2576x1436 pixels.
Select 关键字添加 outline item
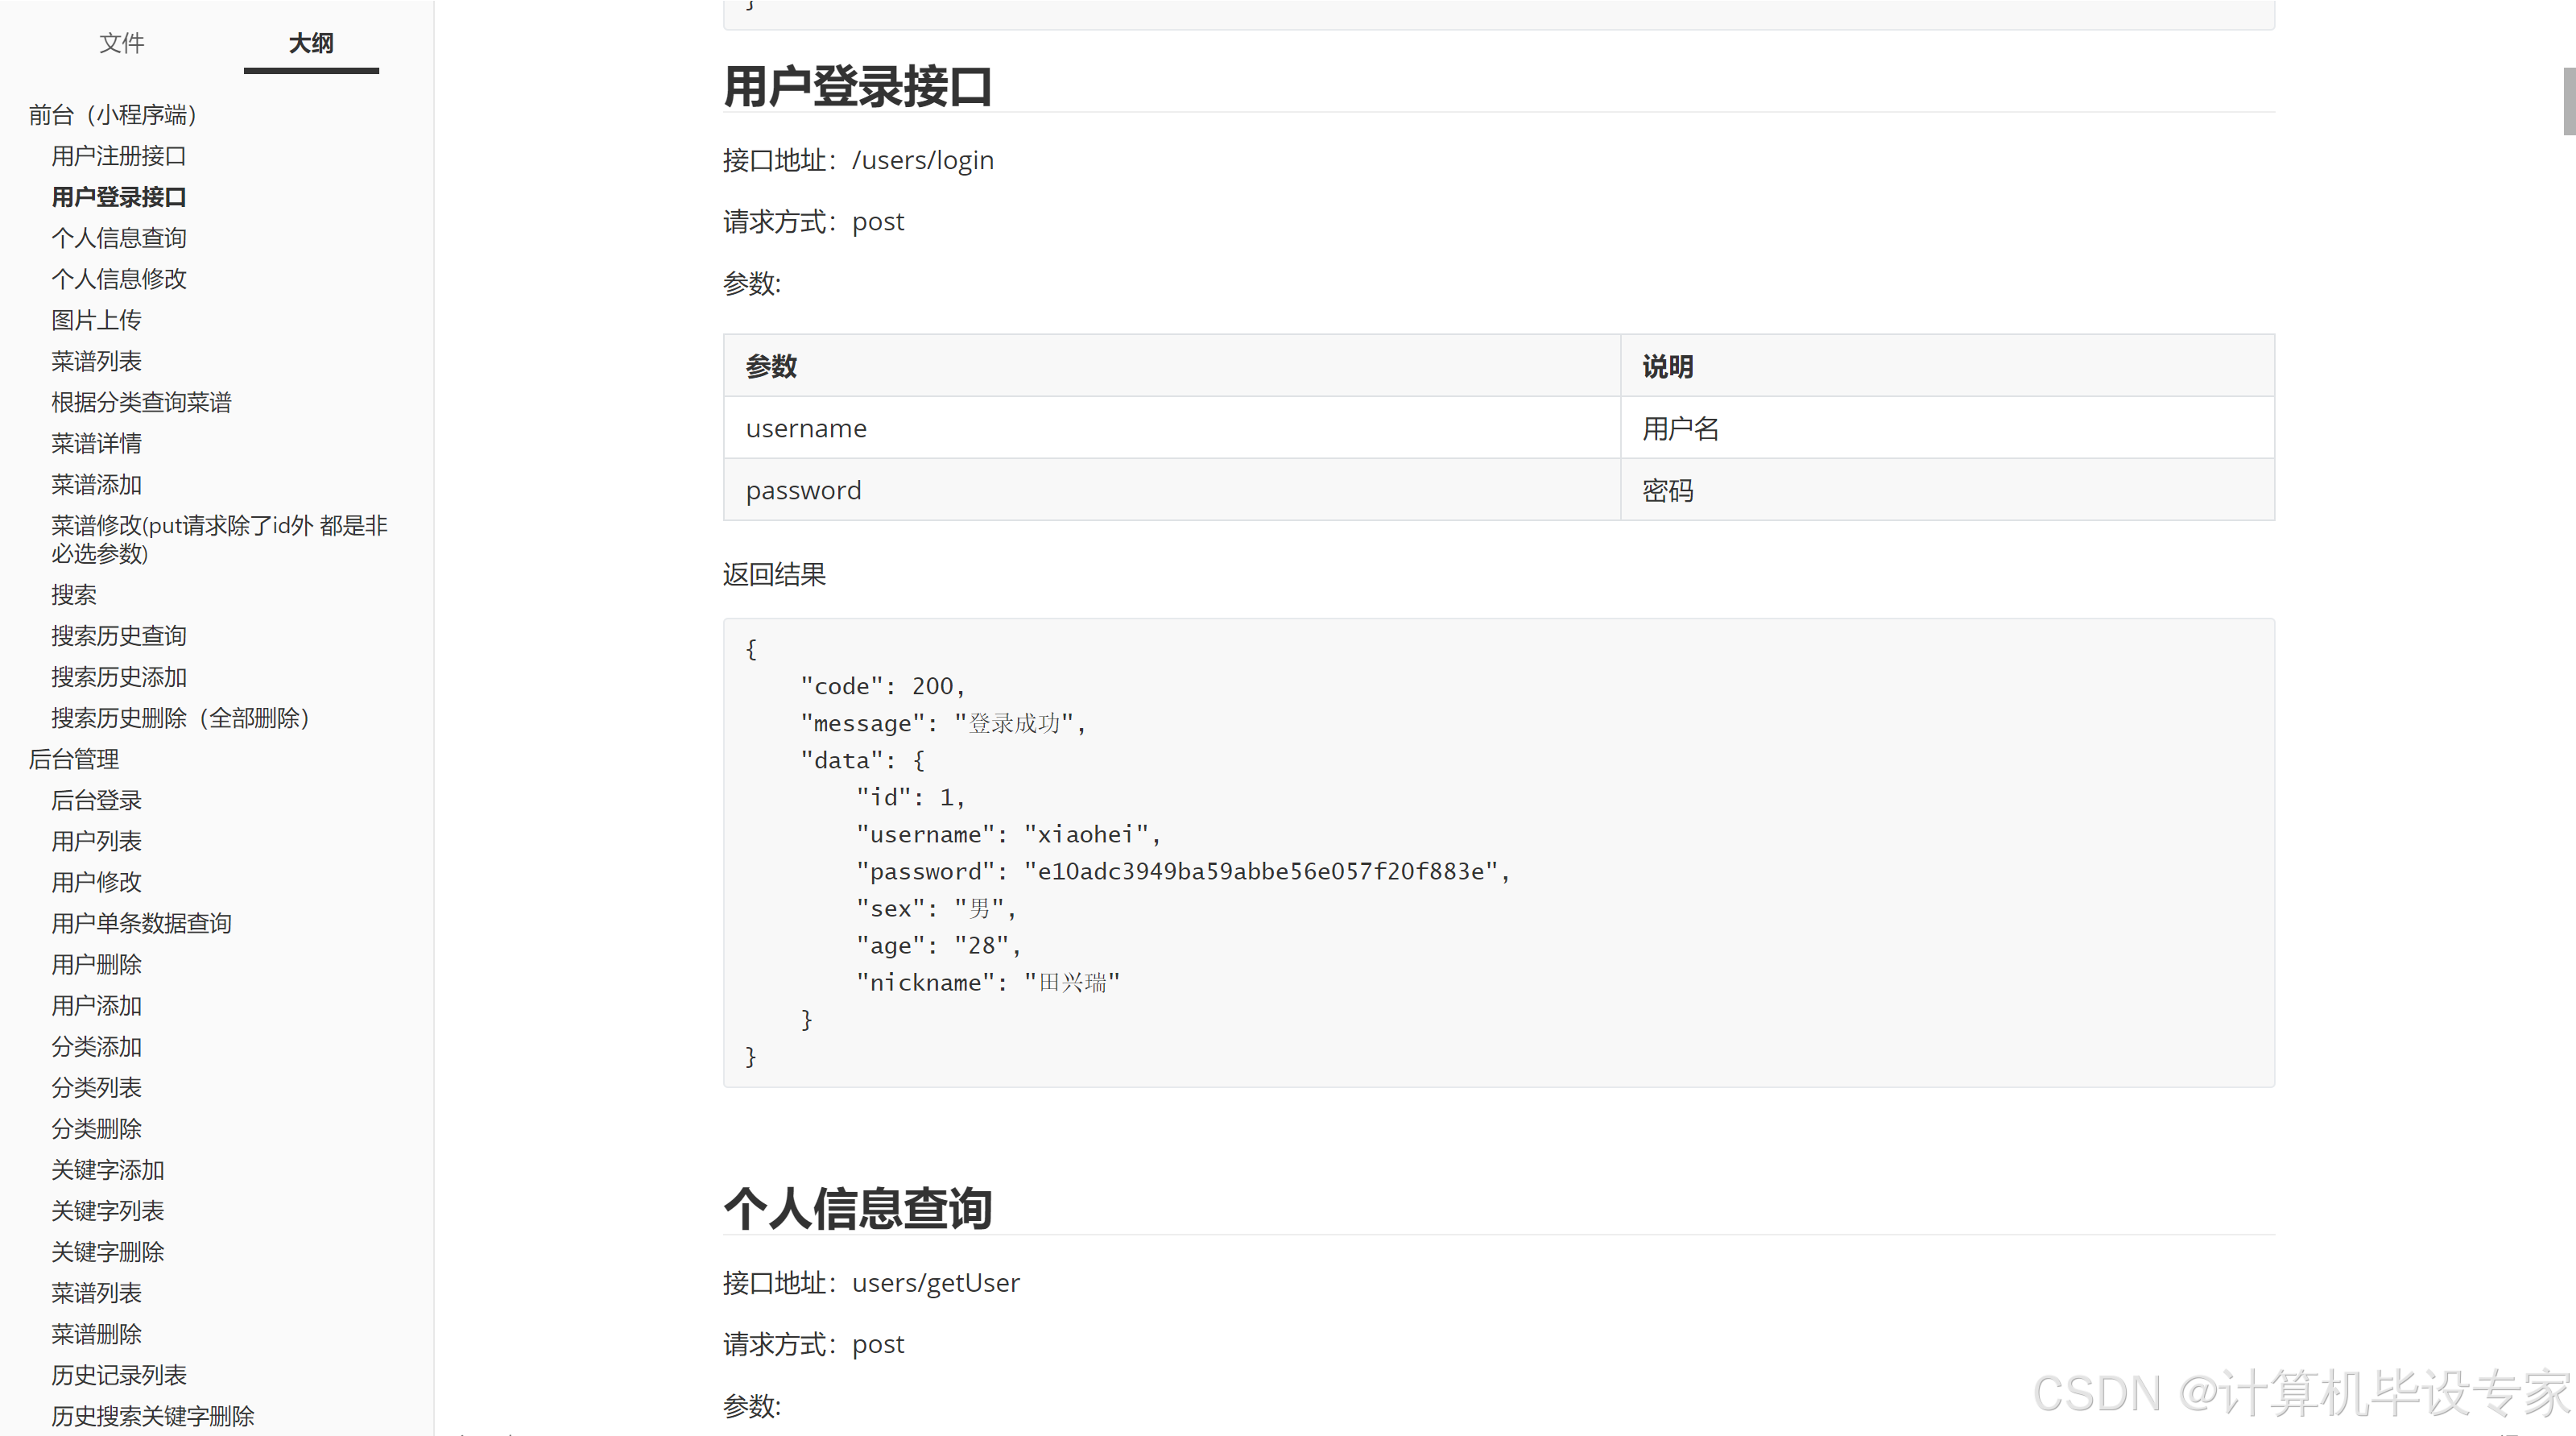(x=107, y=1170)
